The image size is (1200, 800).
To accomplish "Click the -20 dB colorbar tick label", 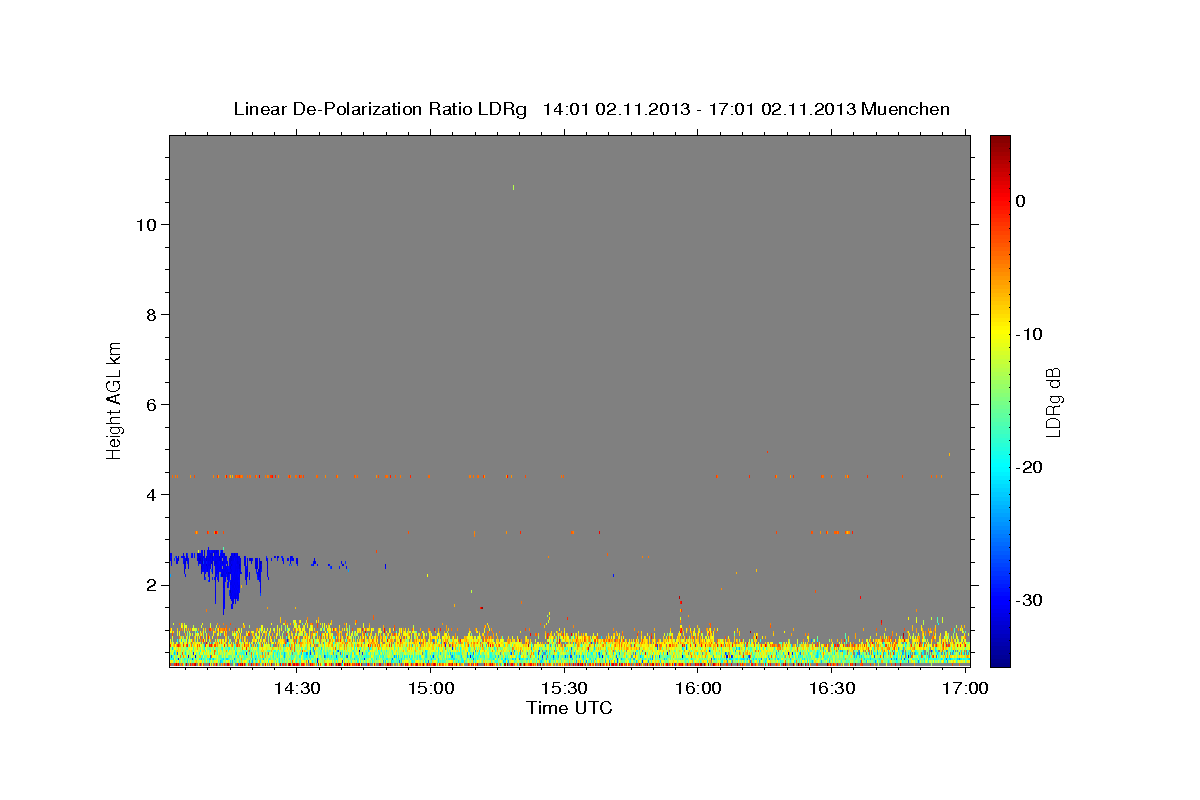I will 1030,467.
